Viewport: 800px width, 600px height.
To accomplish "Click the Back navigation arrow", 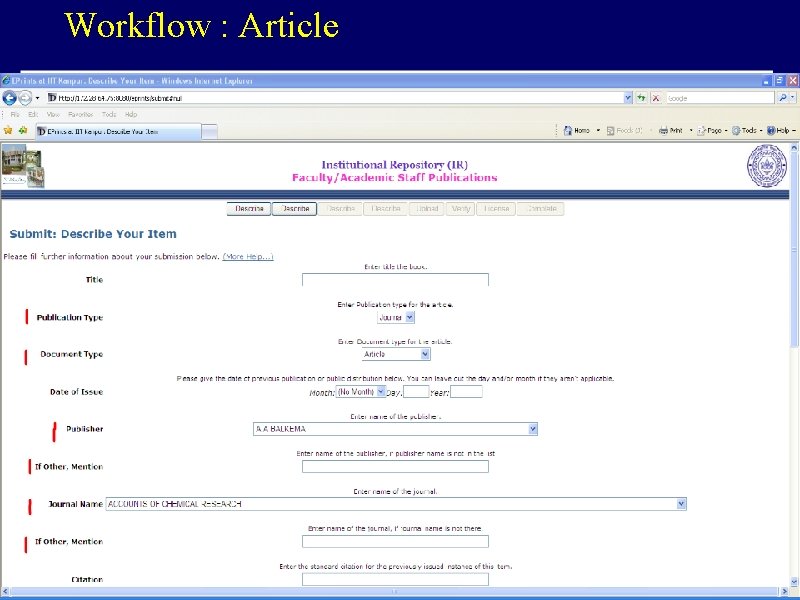I will [8, 98].
